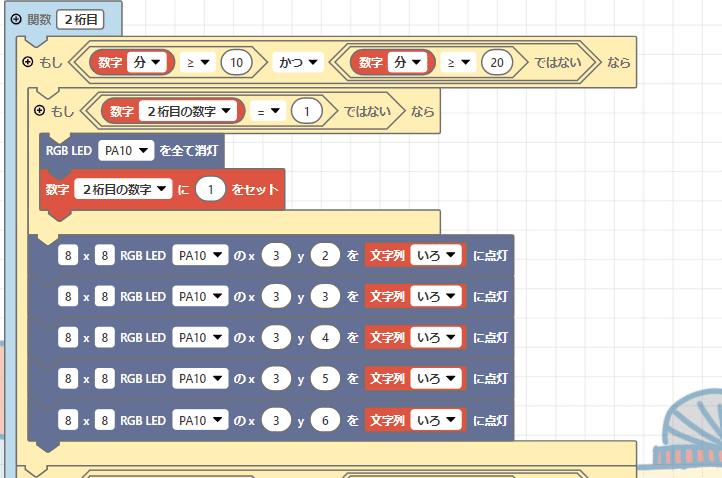The width and height of the screenshot is (722, 478).
Task: Open the 2桁目の数字 dropdown in the condition block
Action: 188,111
